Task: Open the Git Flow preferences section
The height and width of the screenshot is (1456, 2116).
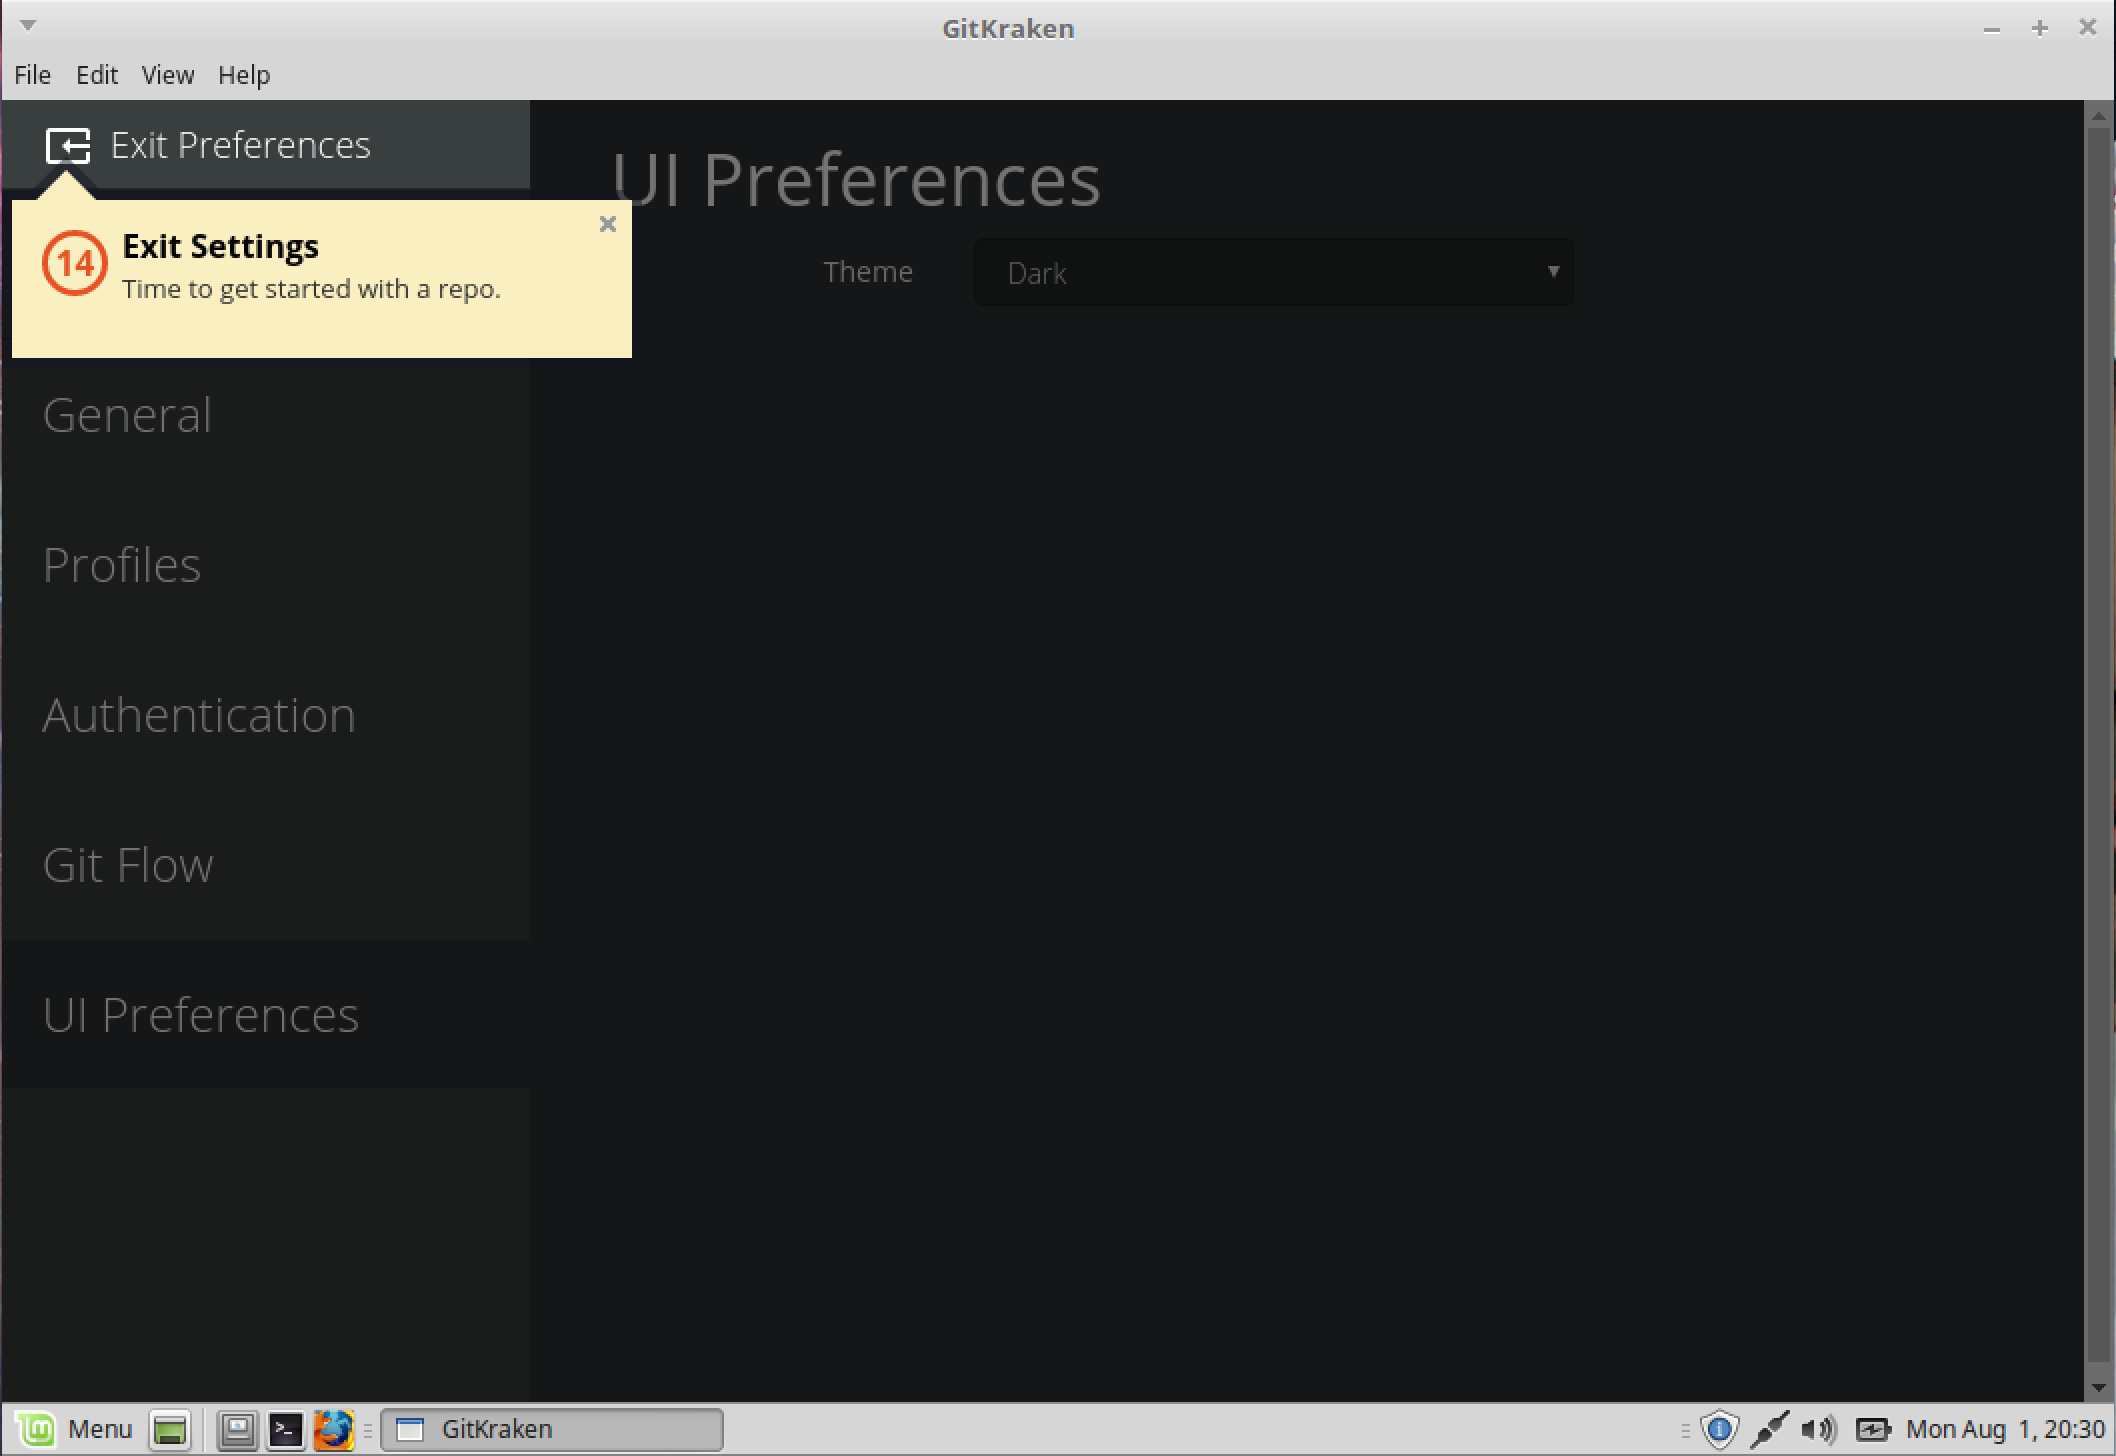Action: pyautogui.click(x=265, y=865)
